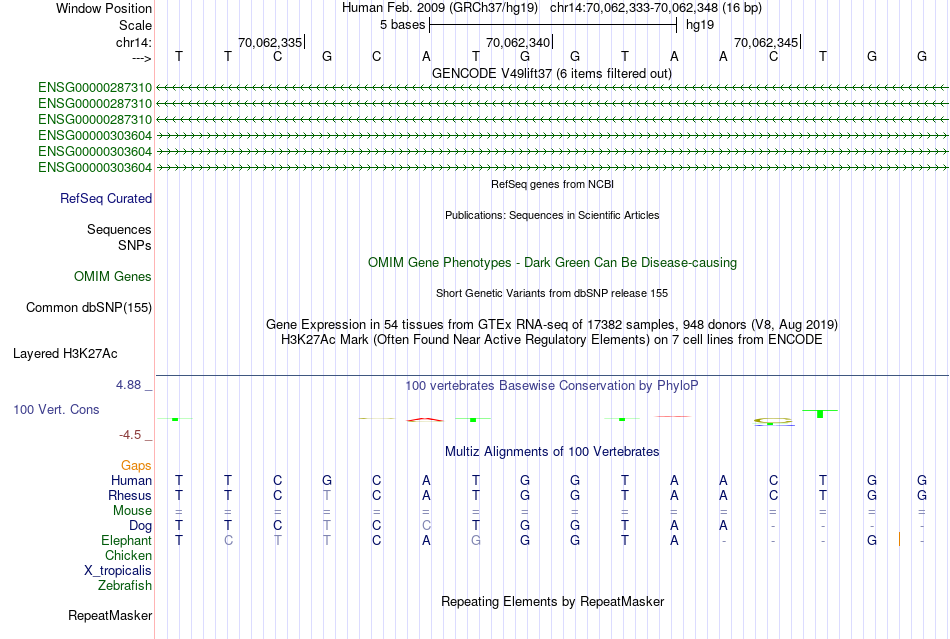Select the Chicken alignment row label
The width and height of the screenshot is (950, 639).
[128, 555]
